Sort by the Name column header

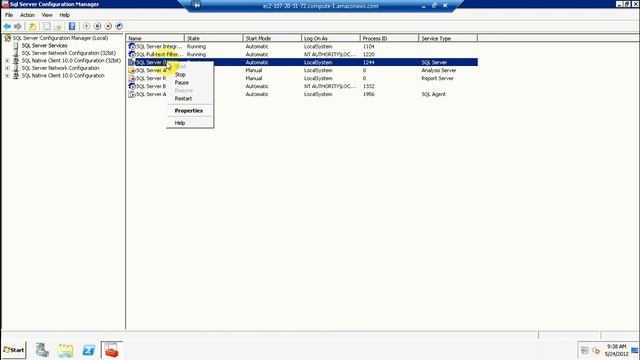155,38
